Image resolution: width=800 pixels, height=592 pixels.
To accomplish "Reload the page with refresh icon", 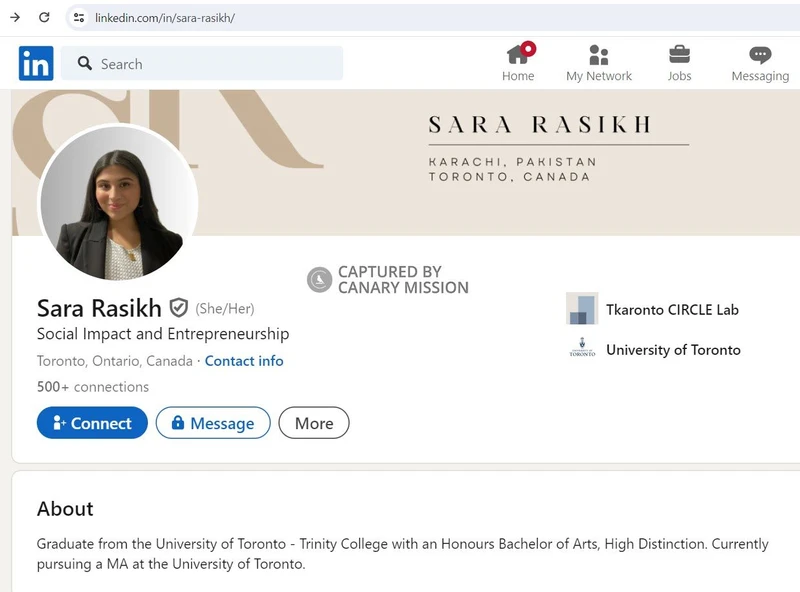I will click(44, 17).
